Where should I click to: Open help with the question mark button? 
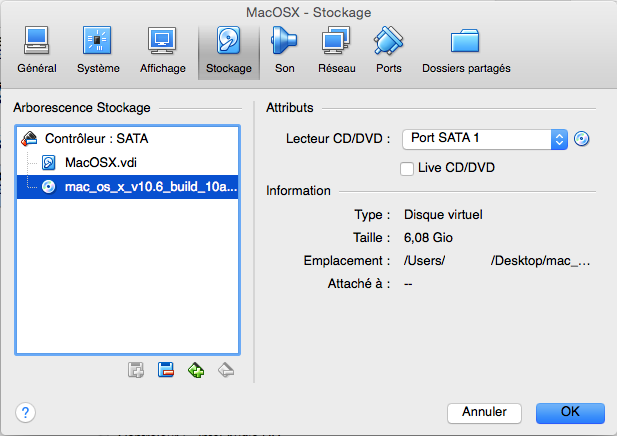(x=26, y=412)
